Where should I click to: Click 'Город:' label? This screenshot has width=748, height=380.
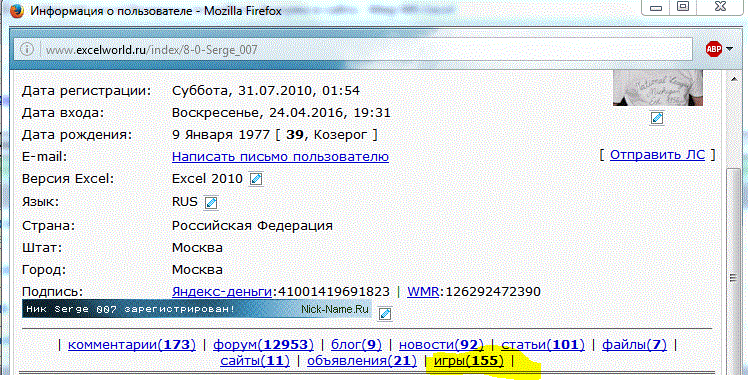point(44,270)
